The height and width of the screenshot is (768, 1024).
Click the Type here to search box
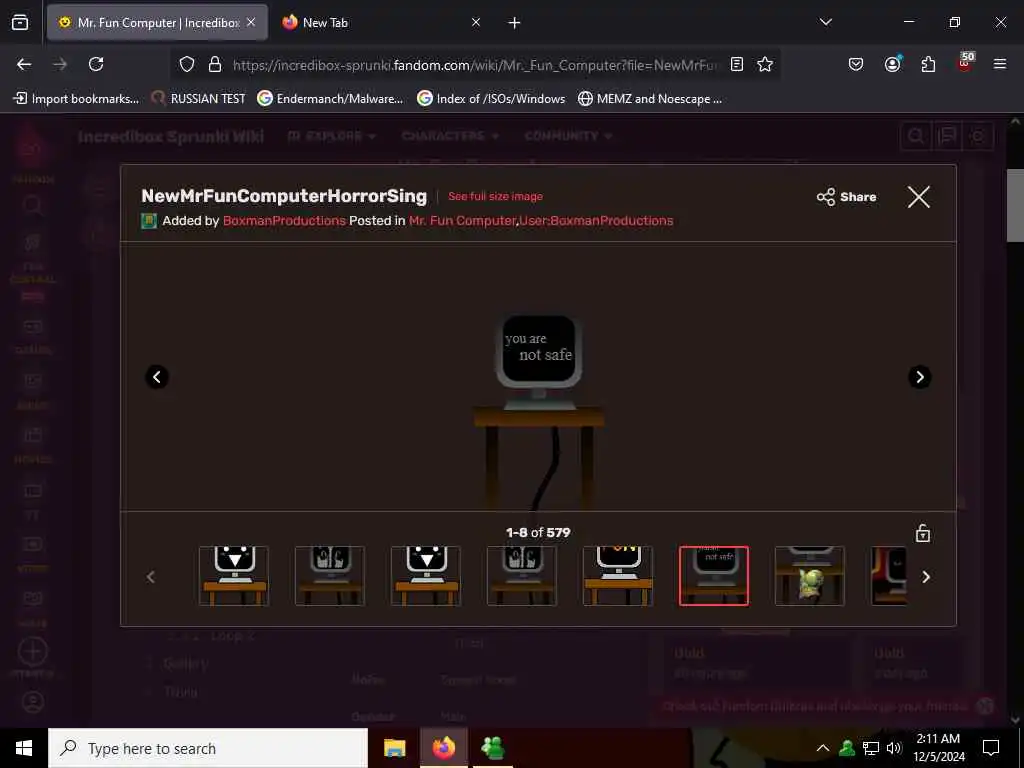click(208, 748)
